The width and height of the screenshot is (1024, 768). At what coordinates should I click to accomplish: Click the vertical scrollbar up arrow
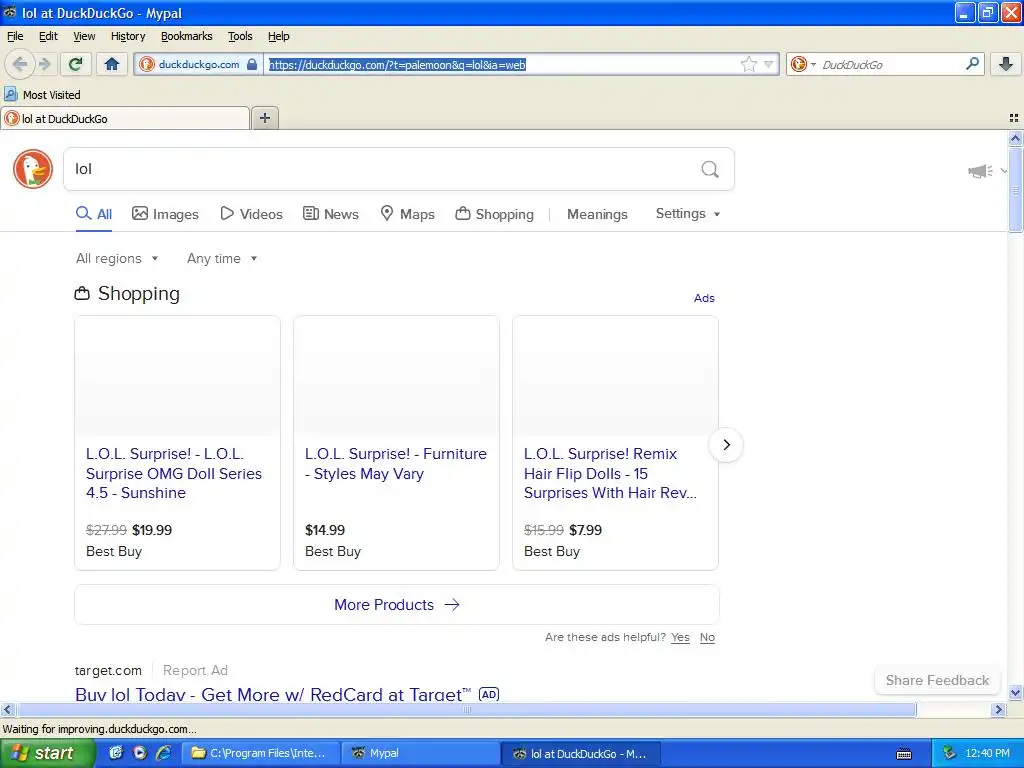tap(1015, 138)
